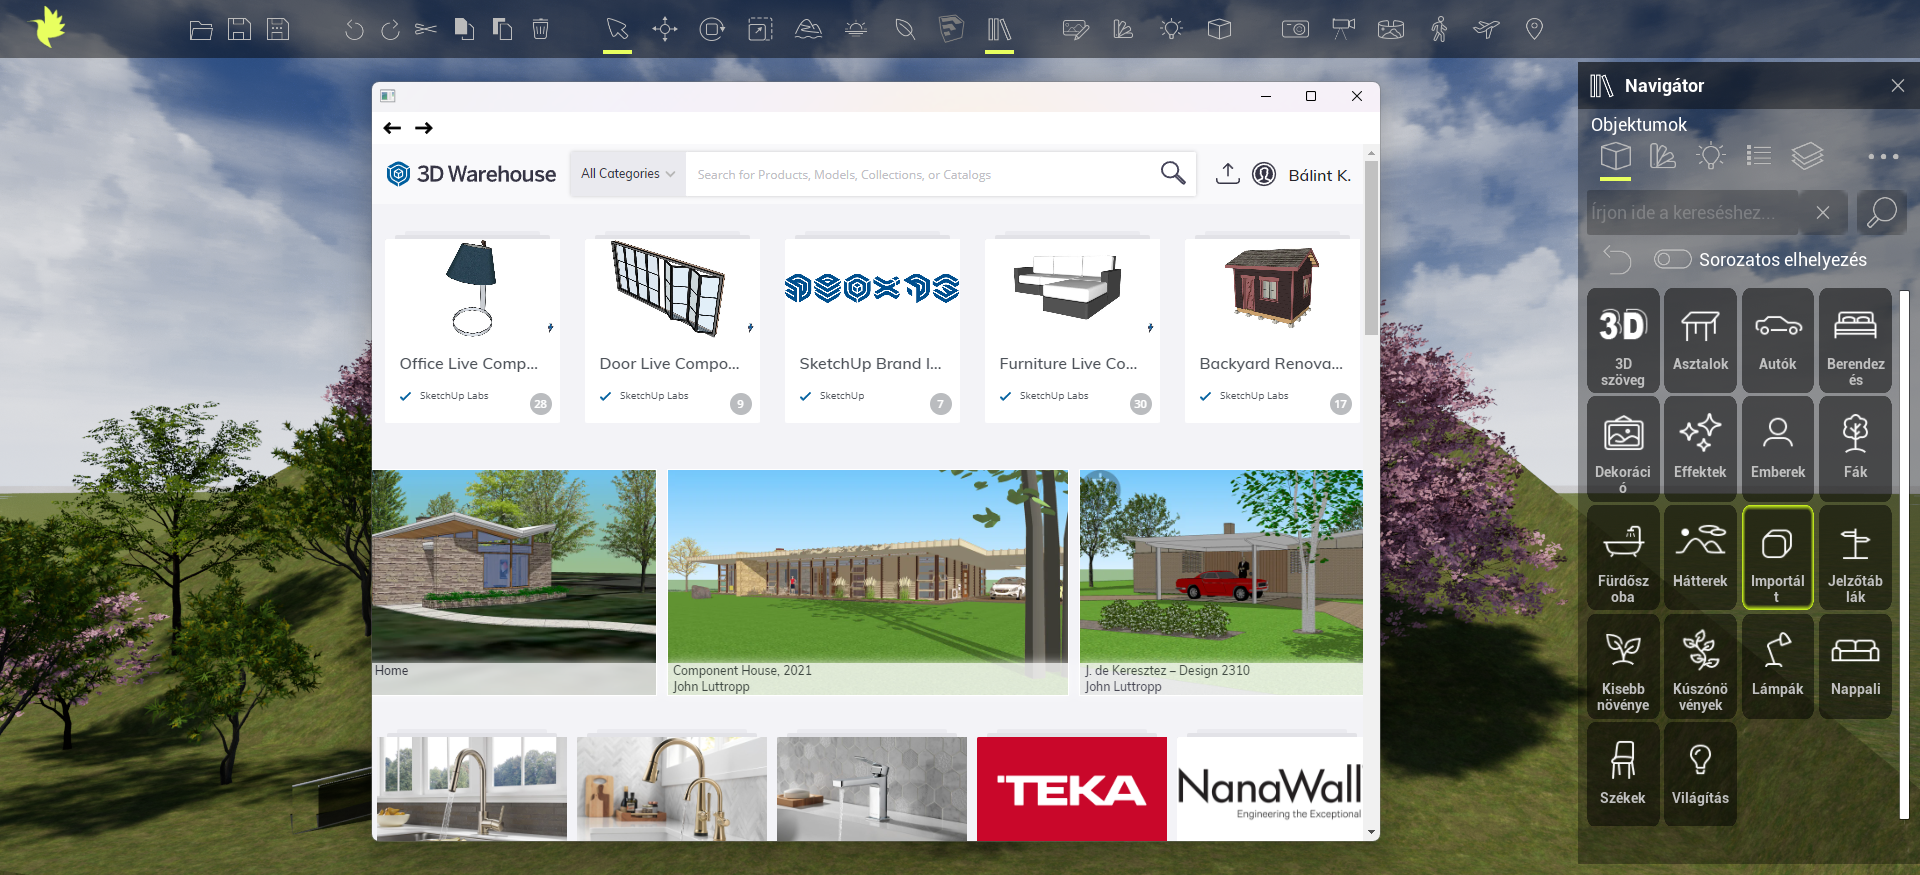Click the location pin icon
1920x875 pixels.
click(1534, 30)
